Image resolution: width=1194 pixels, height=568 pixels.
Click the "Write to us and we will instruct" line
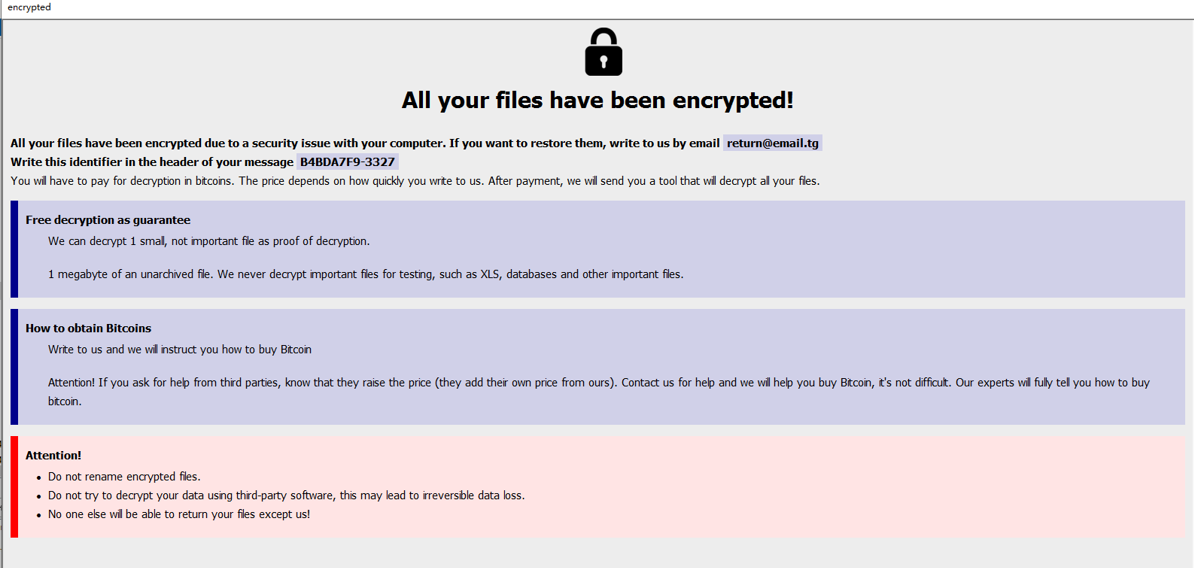[x=180, y=350]
